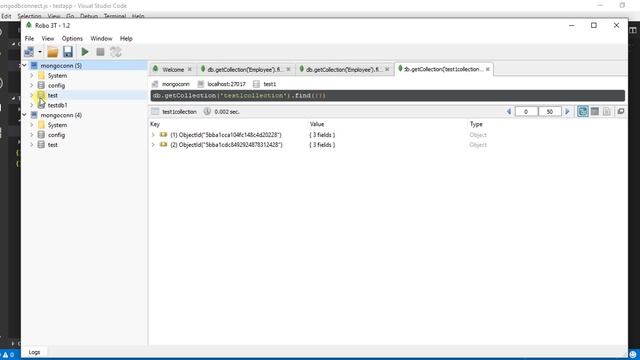Select System folder under mongoconn (5)
The image size is (640, 360).
click(57, 76)
